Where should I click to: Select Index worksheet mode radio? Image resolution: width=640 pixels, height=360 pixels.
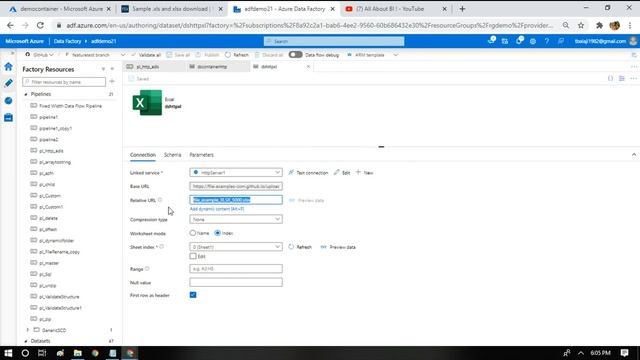218,233
